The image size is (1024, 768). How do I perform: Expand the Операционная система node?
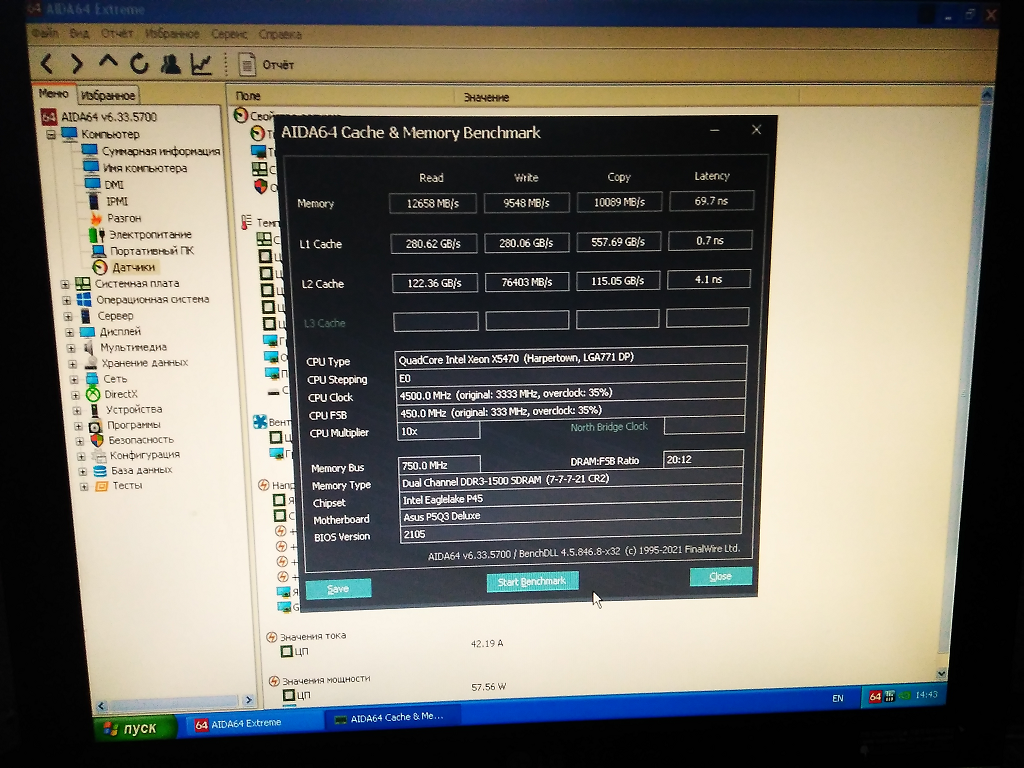click(67, 300)
